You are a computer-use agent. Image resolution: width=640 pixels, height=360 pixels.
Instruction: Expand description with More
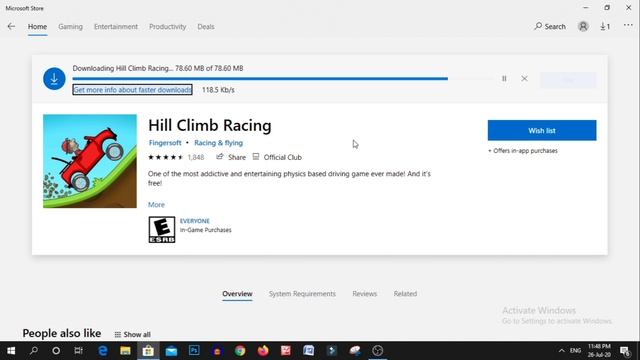(156, 204)
